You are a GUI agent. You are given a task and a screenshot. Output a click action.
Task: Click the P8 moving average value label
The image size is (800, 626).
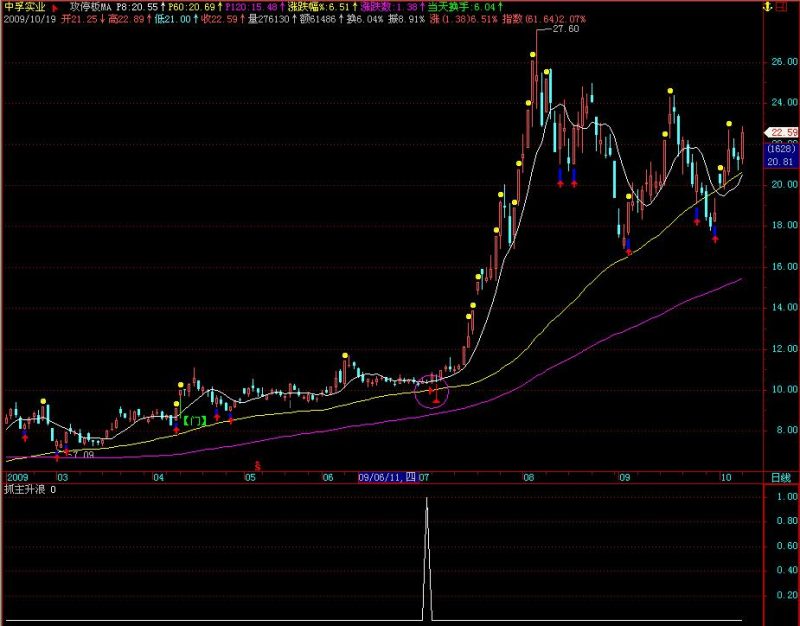tap(140, 7)
